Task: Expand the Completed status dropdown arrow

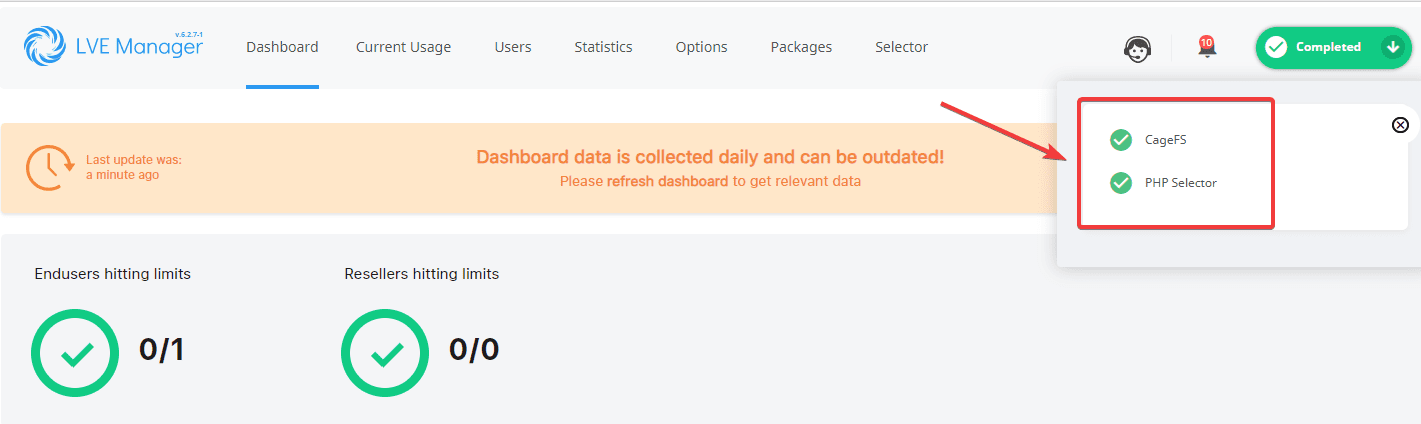Action: [x=1392, y=47]
